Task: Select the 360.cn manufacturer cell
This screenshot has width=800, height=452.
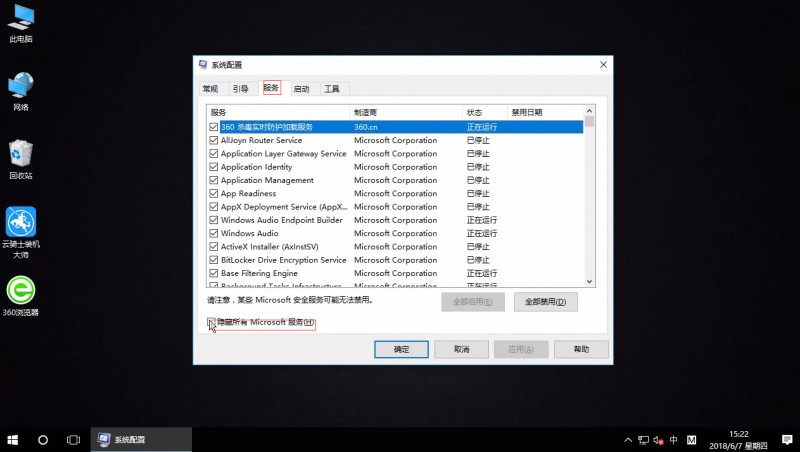Action: 366,127
